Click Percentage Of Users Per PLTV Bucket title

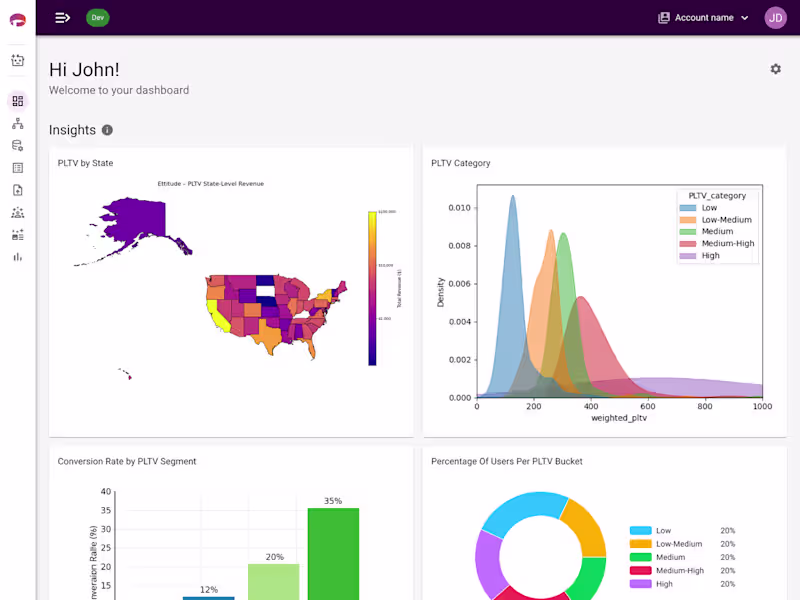click(507, 461)
